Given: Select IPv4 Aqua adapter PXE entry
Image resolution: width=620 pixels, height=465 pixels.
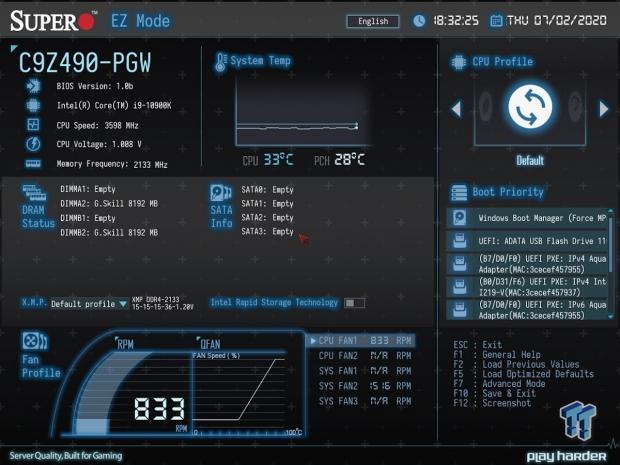Looking at the screenshot, I should (527, 264).
